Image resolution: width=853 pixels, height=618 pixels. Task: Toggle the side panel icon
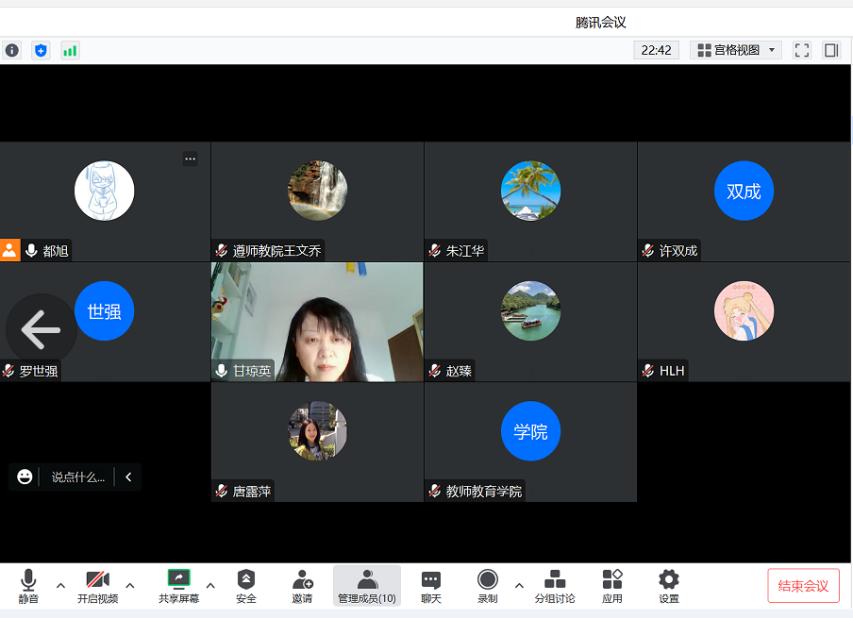tap(831, 50)
